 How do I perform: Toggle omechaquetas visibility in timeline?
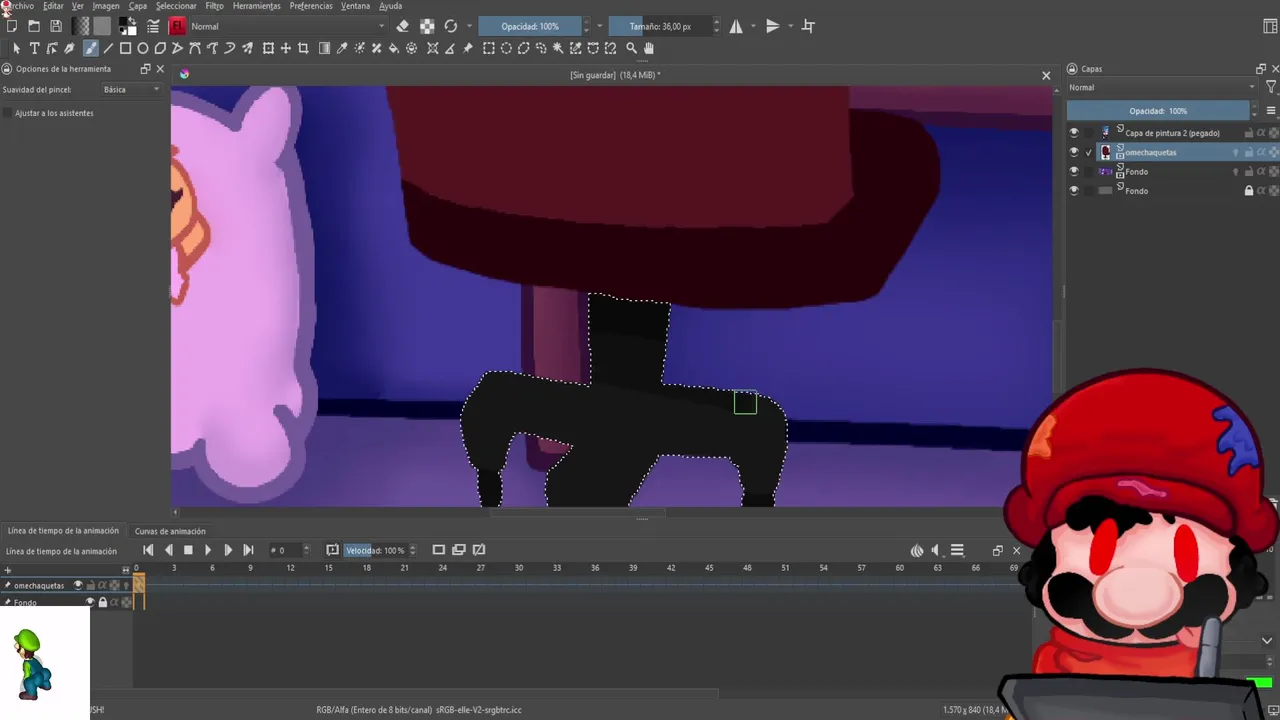click(78, 585)
